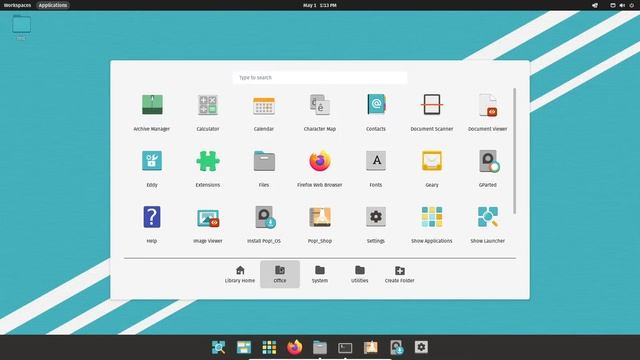The image size is (640, 360).
Task: Launch the Calculator app
Action: [x=208, y=112]
